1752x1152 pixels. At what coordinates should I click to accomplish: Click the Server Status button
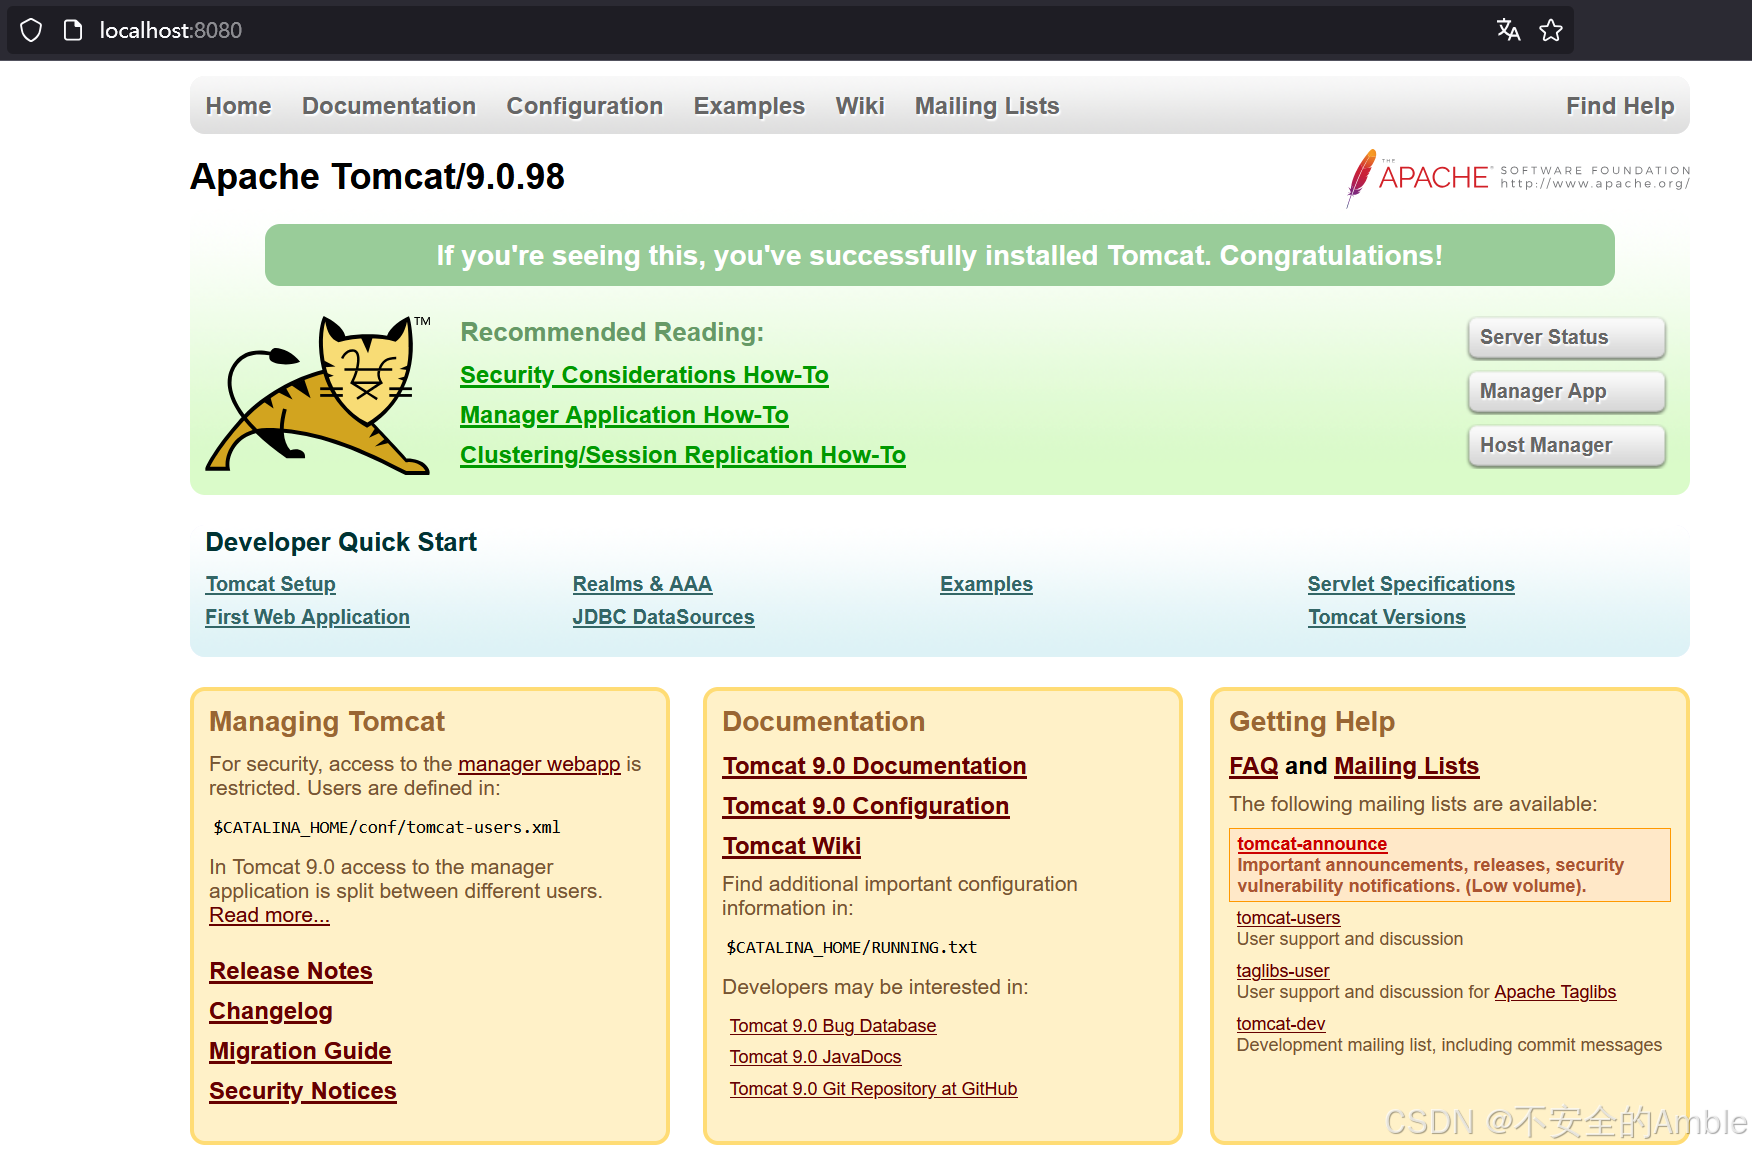tap(1566, 337)
